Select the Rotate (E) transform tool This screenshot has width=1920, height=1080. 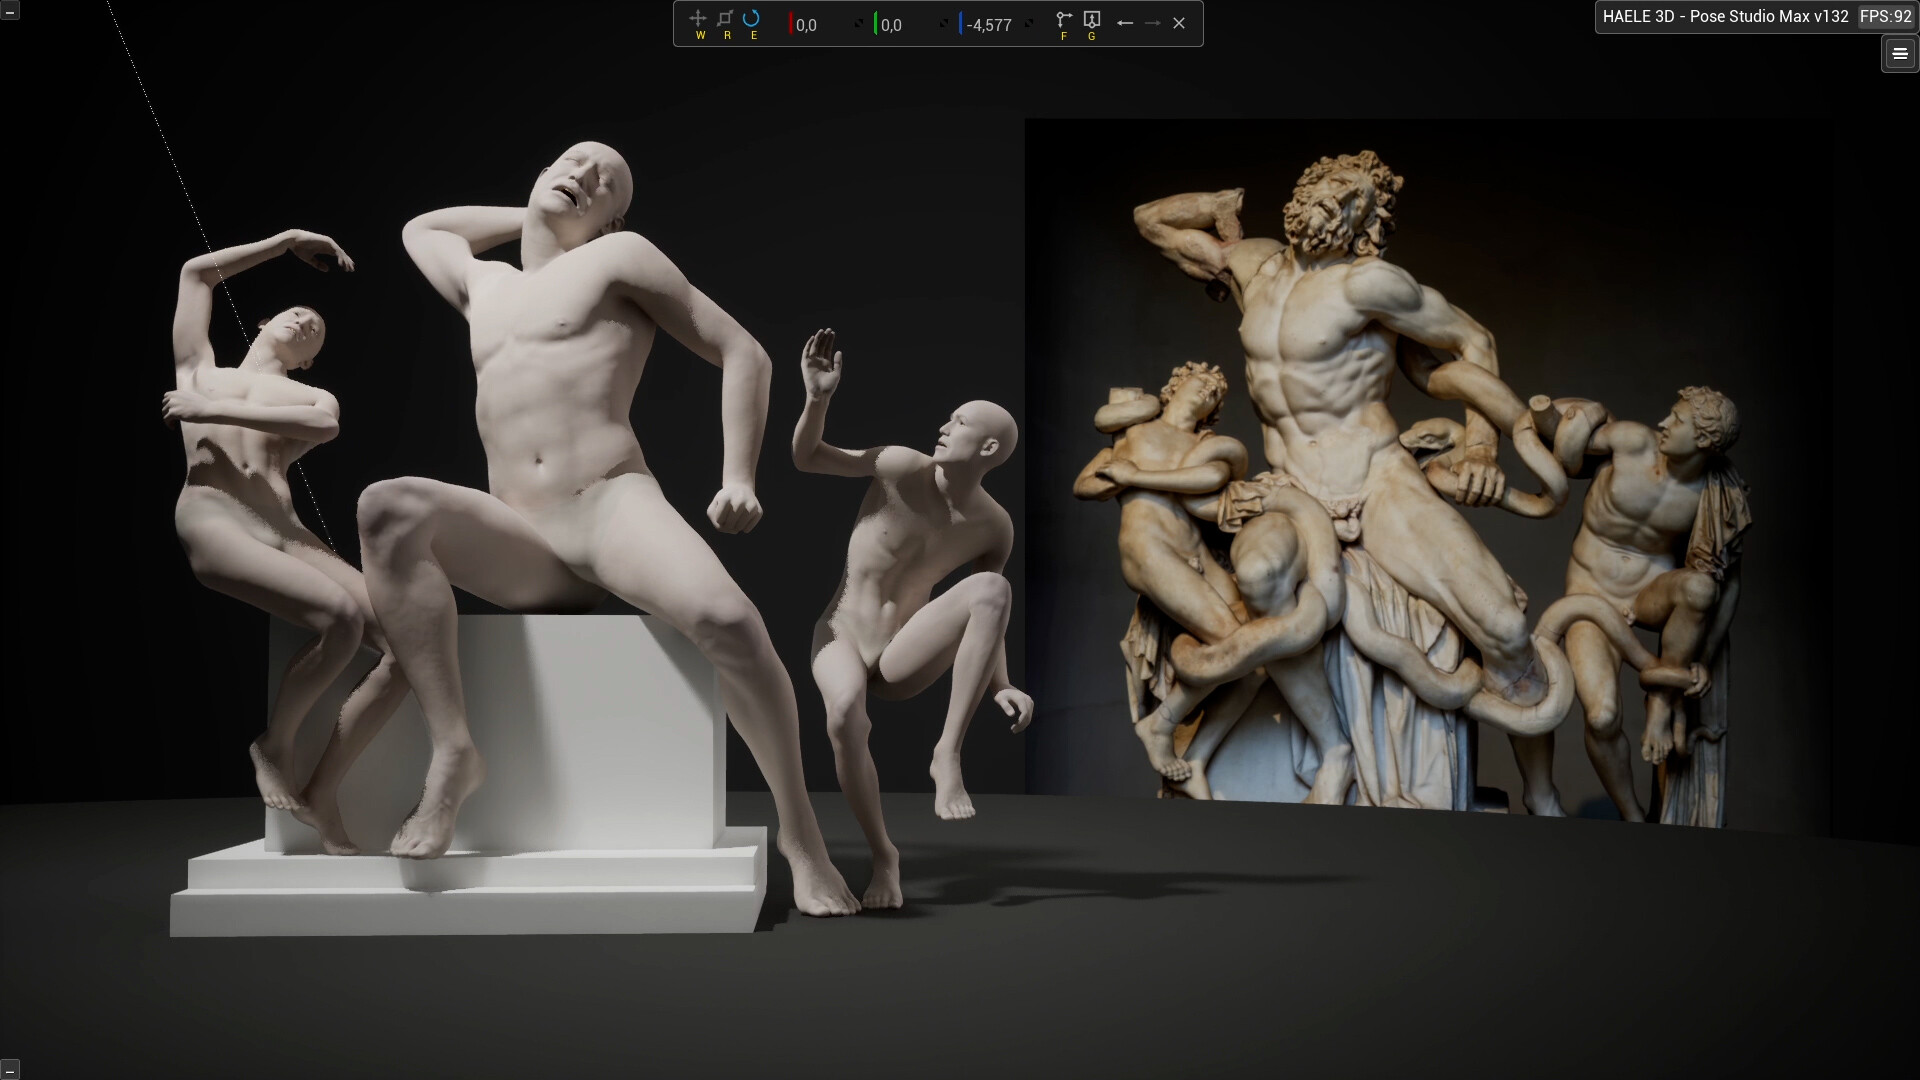click(x=752, y=19)
